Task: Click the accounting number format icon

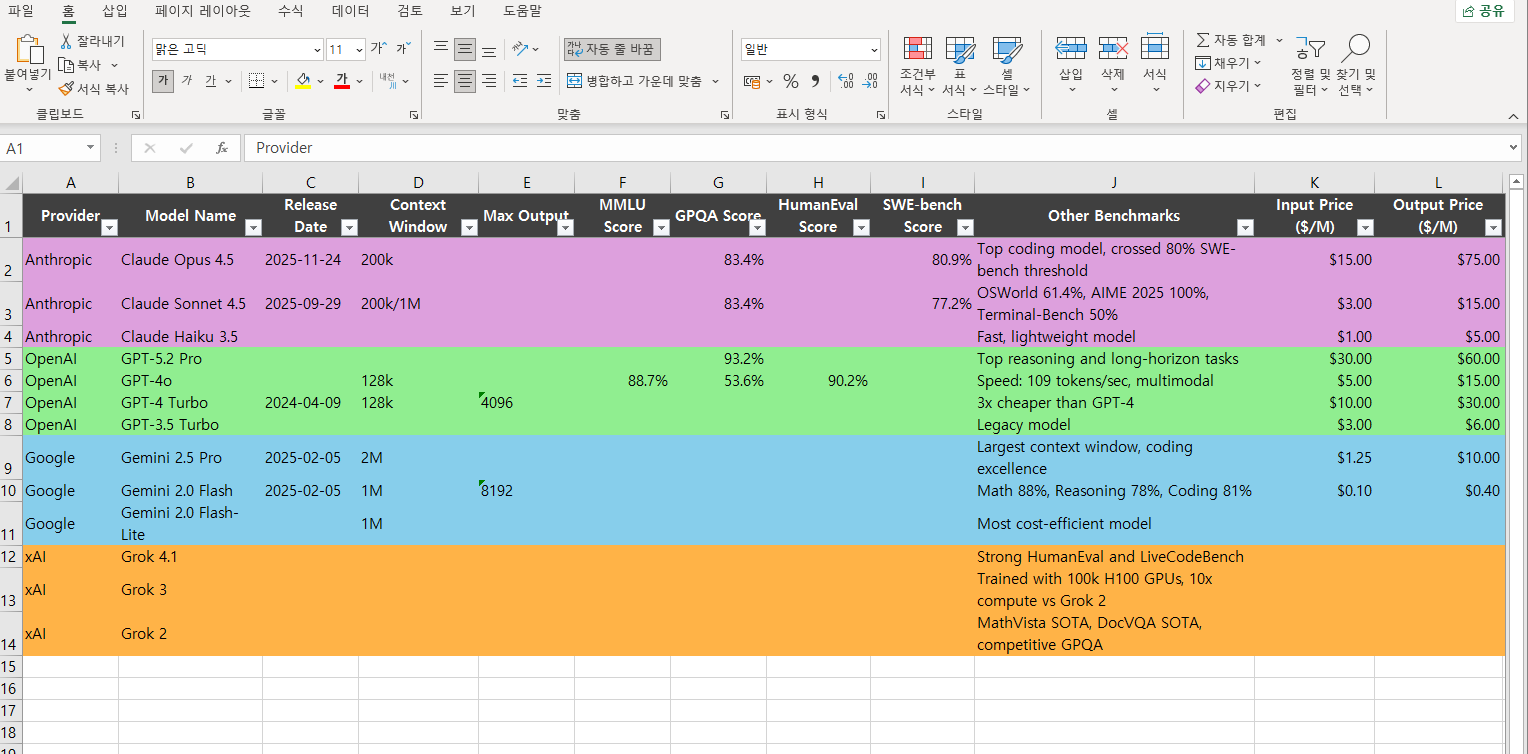Action: (751, 81)
